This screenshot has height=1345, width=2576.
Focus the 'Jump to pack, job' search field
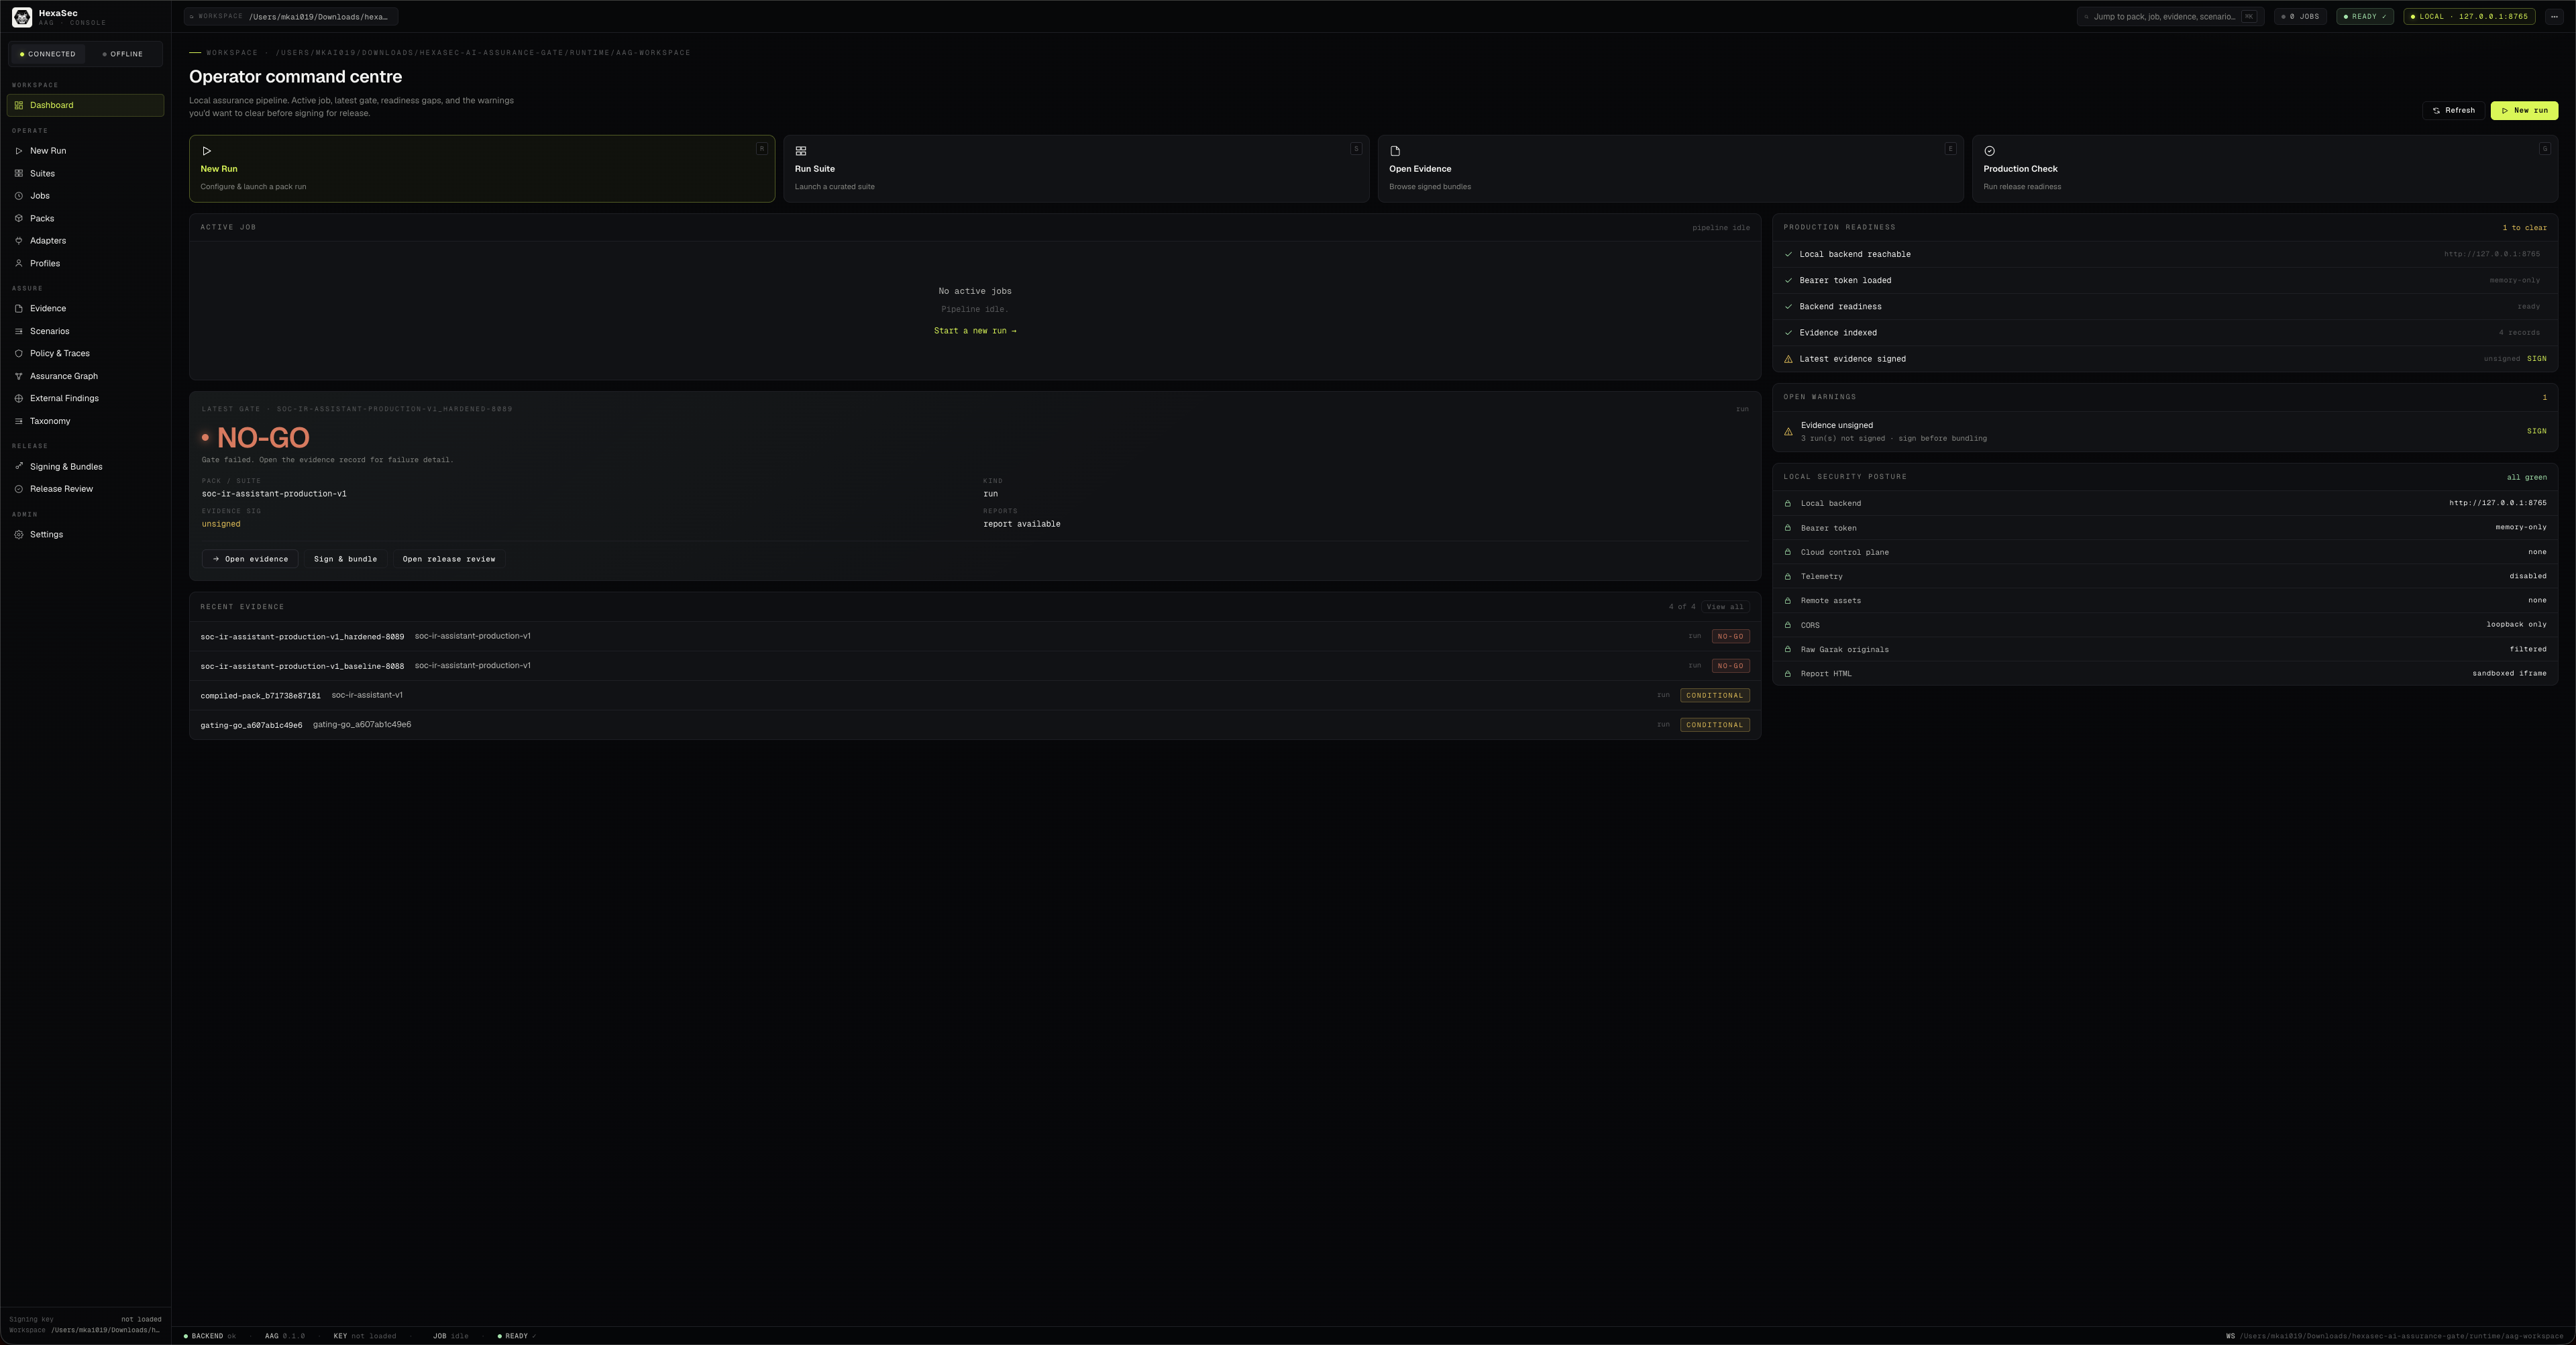(2171, 16)
